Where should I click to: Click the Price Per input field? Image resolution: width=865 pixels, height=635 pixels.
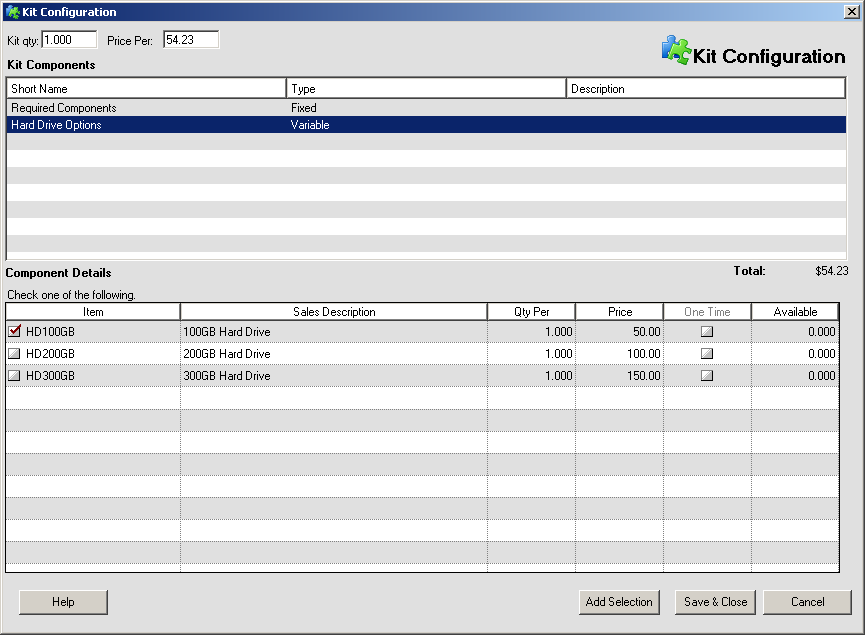click(190, 40)
